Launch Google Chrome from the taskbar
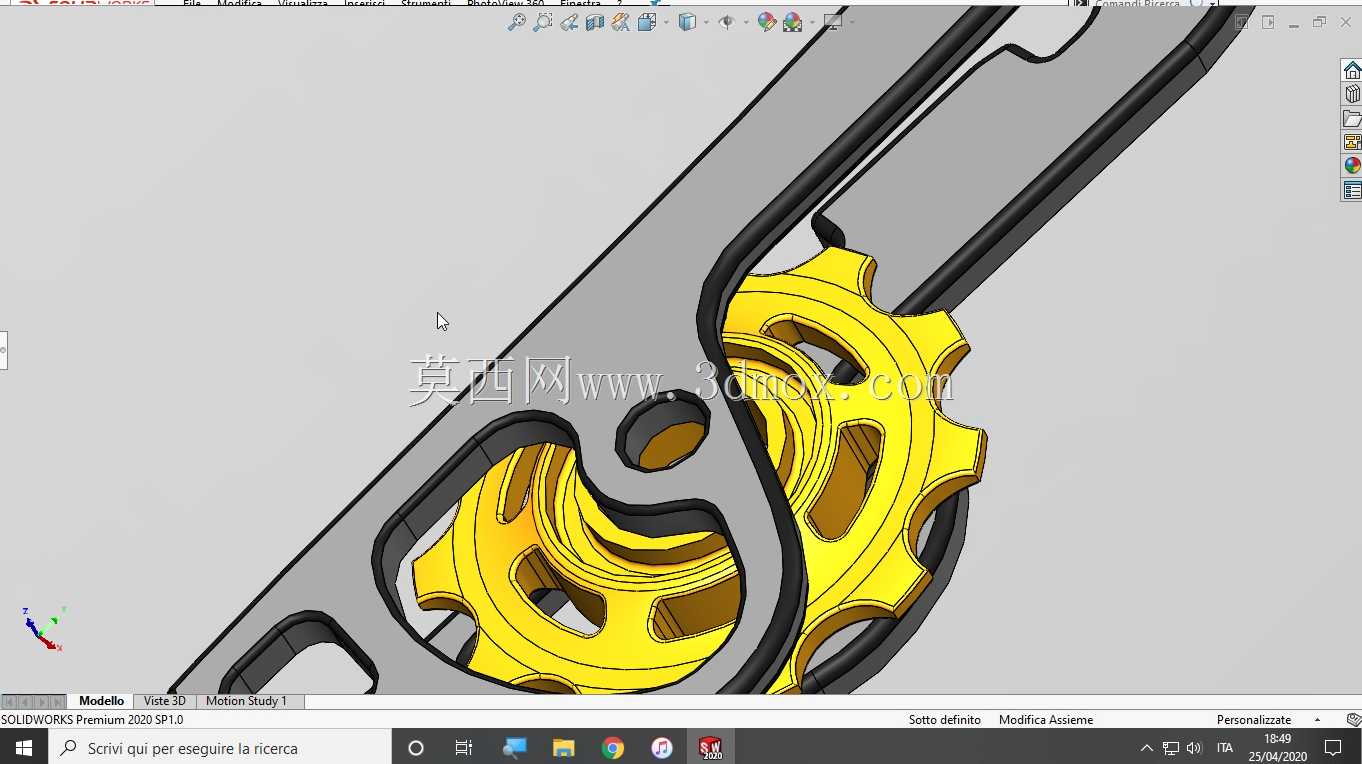 tap(613, 748)
